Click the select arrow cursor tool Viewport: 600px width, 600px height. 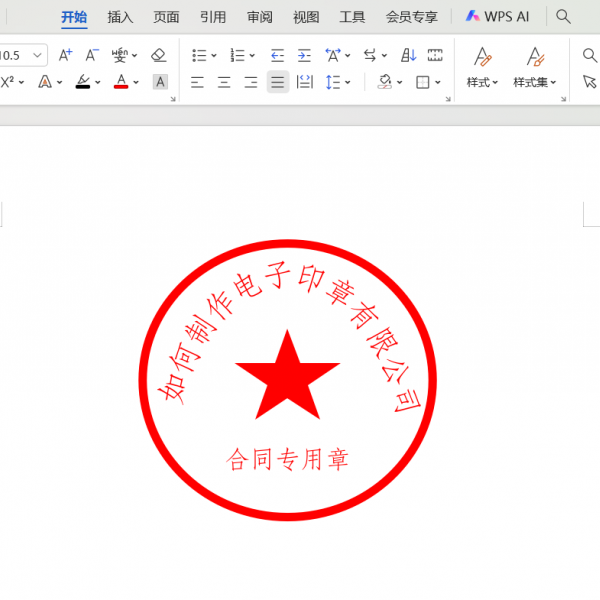[x=588, y=82]
